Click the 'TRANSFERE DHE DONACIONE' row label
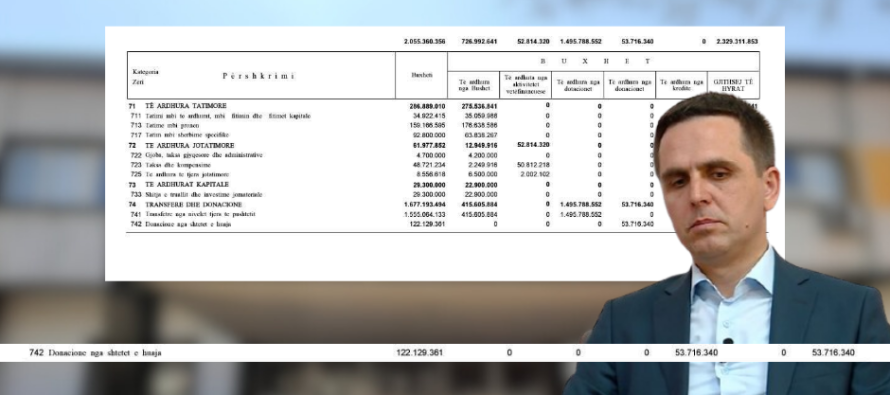This screenshot has height=395, width=890. (x=194, y=204)
